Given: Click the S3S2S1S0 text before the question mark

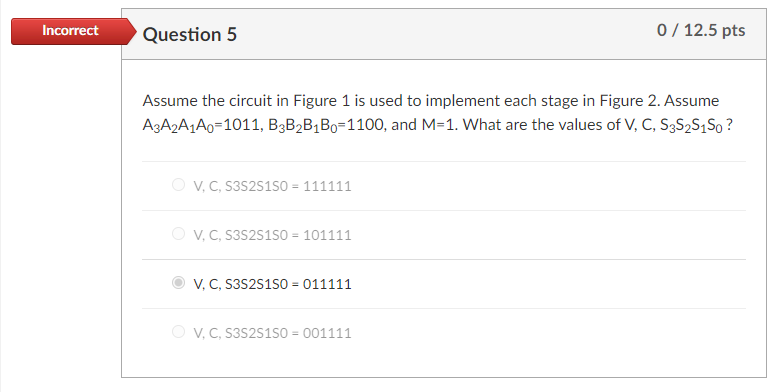Looking at the screenshot, I should (691, 125).
